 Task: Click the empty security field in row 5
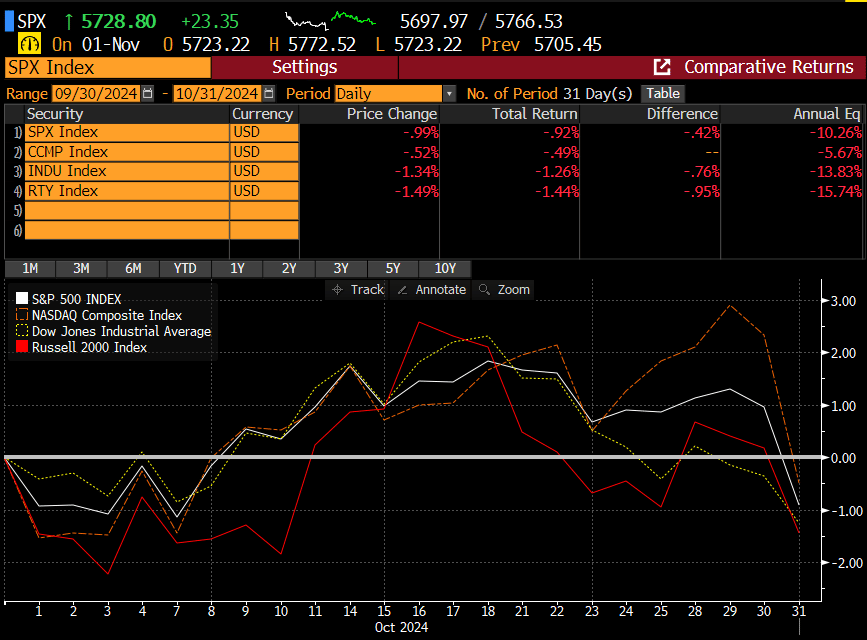pyautogui.click(x=127, y=211)
